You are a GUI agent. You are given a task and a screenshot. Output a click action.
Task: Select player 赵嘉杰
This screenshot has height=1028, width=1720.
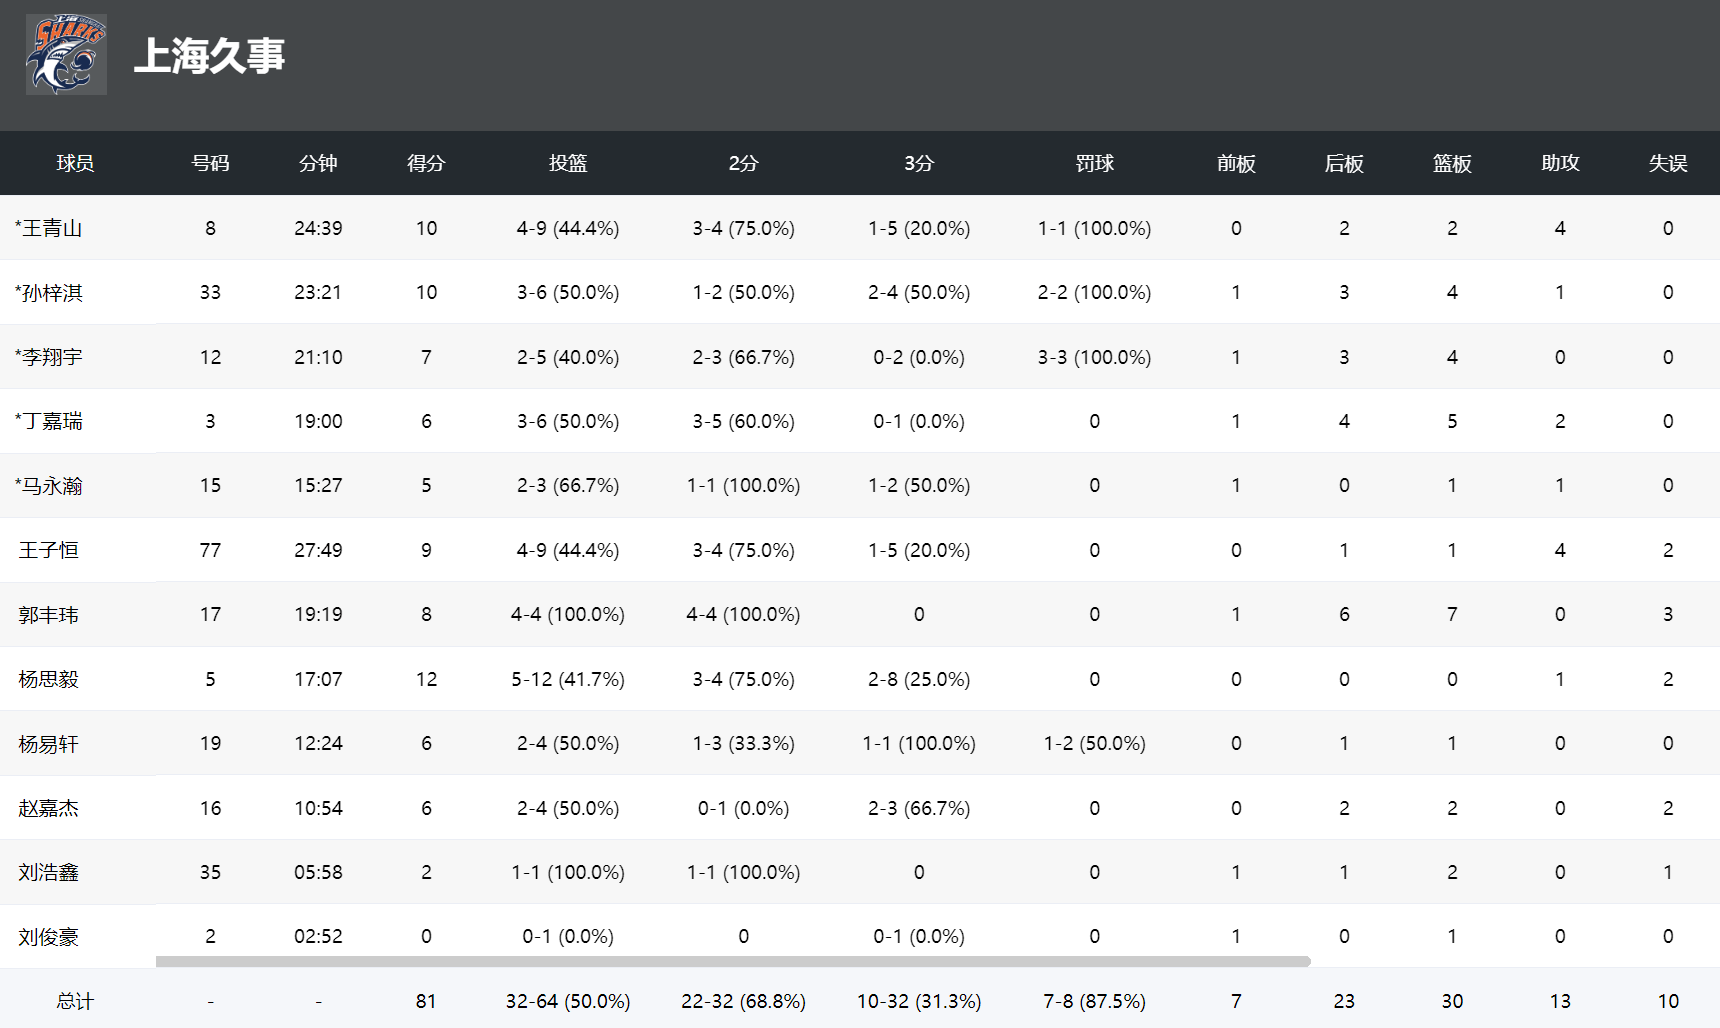48,808
